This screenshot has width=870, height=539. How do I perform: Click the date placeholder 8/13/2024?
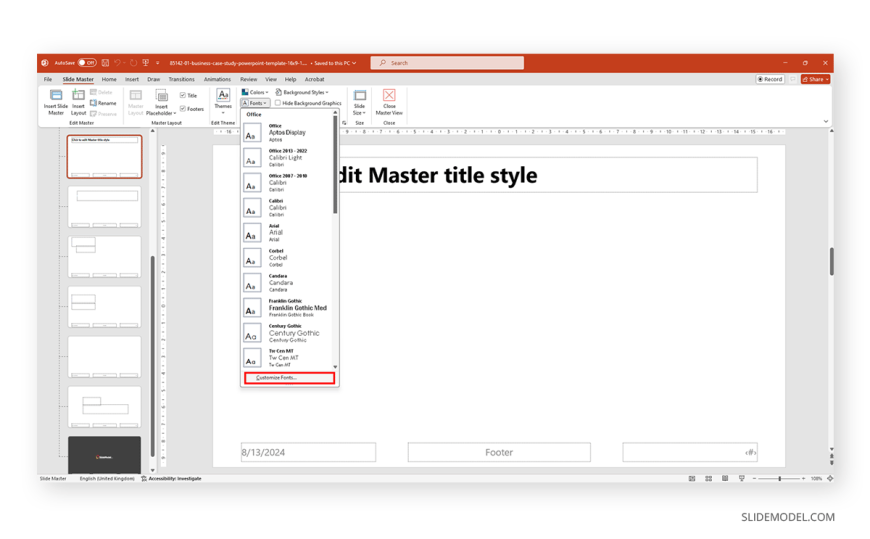(x=308, y=452)
